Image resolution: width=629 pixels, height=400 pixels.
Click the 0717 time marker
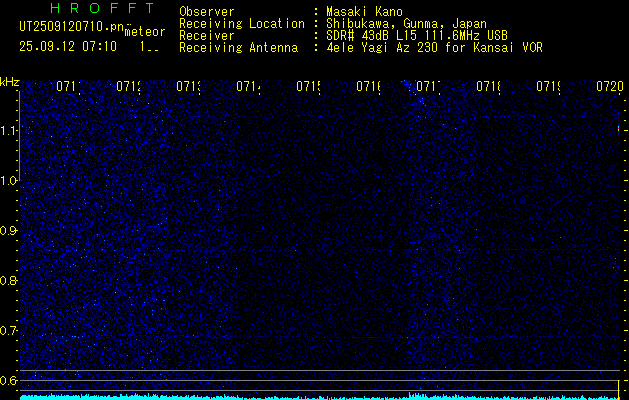(x=428, y=86)
